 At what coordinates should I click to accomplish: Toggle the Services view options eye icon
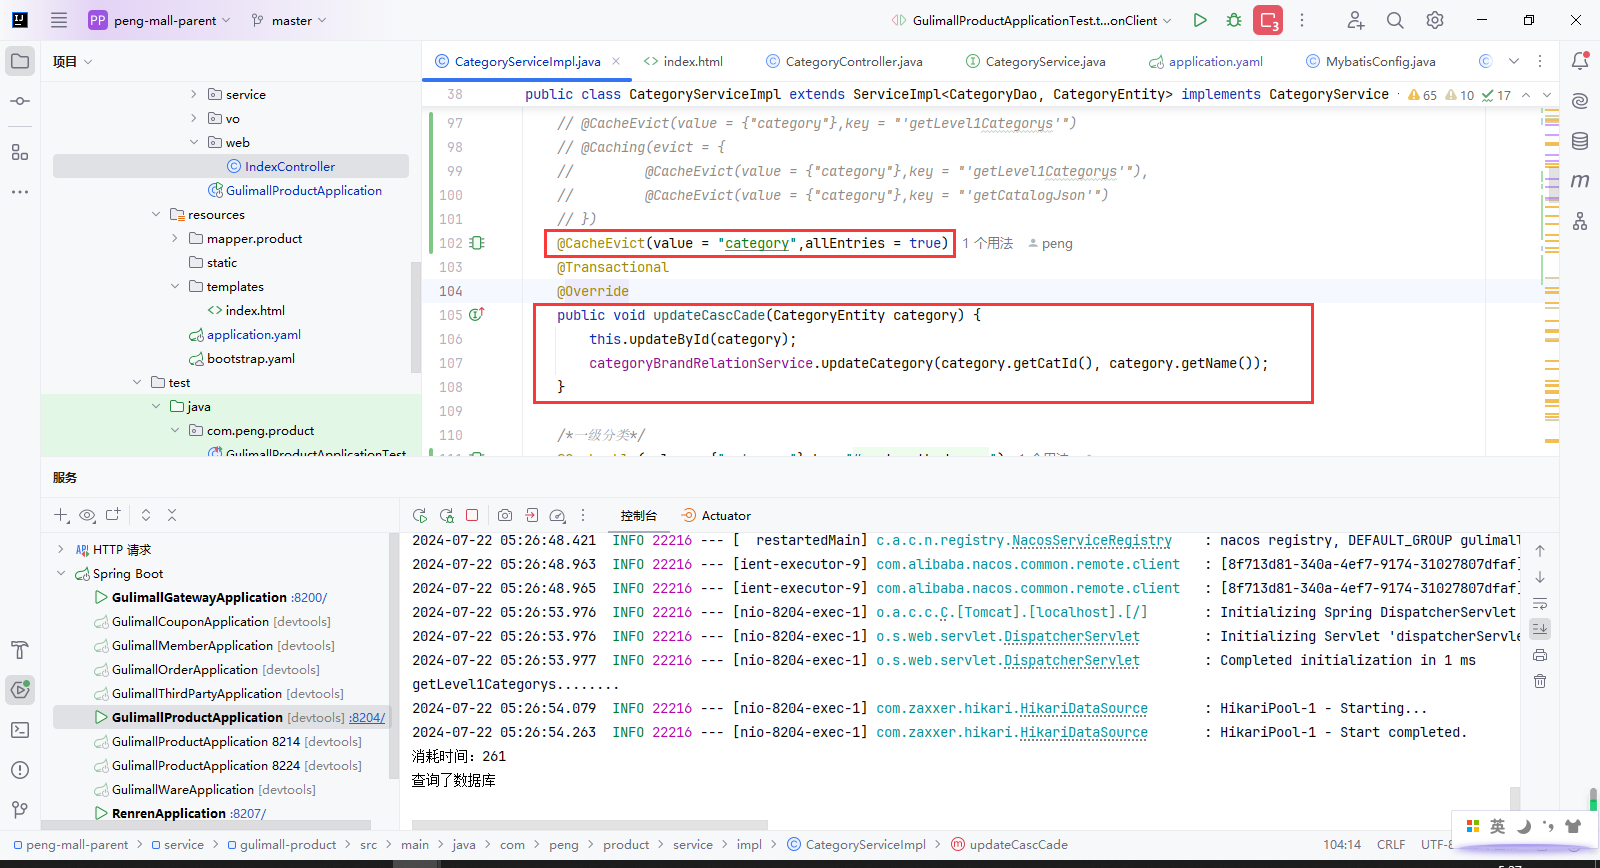pos(87,515)
